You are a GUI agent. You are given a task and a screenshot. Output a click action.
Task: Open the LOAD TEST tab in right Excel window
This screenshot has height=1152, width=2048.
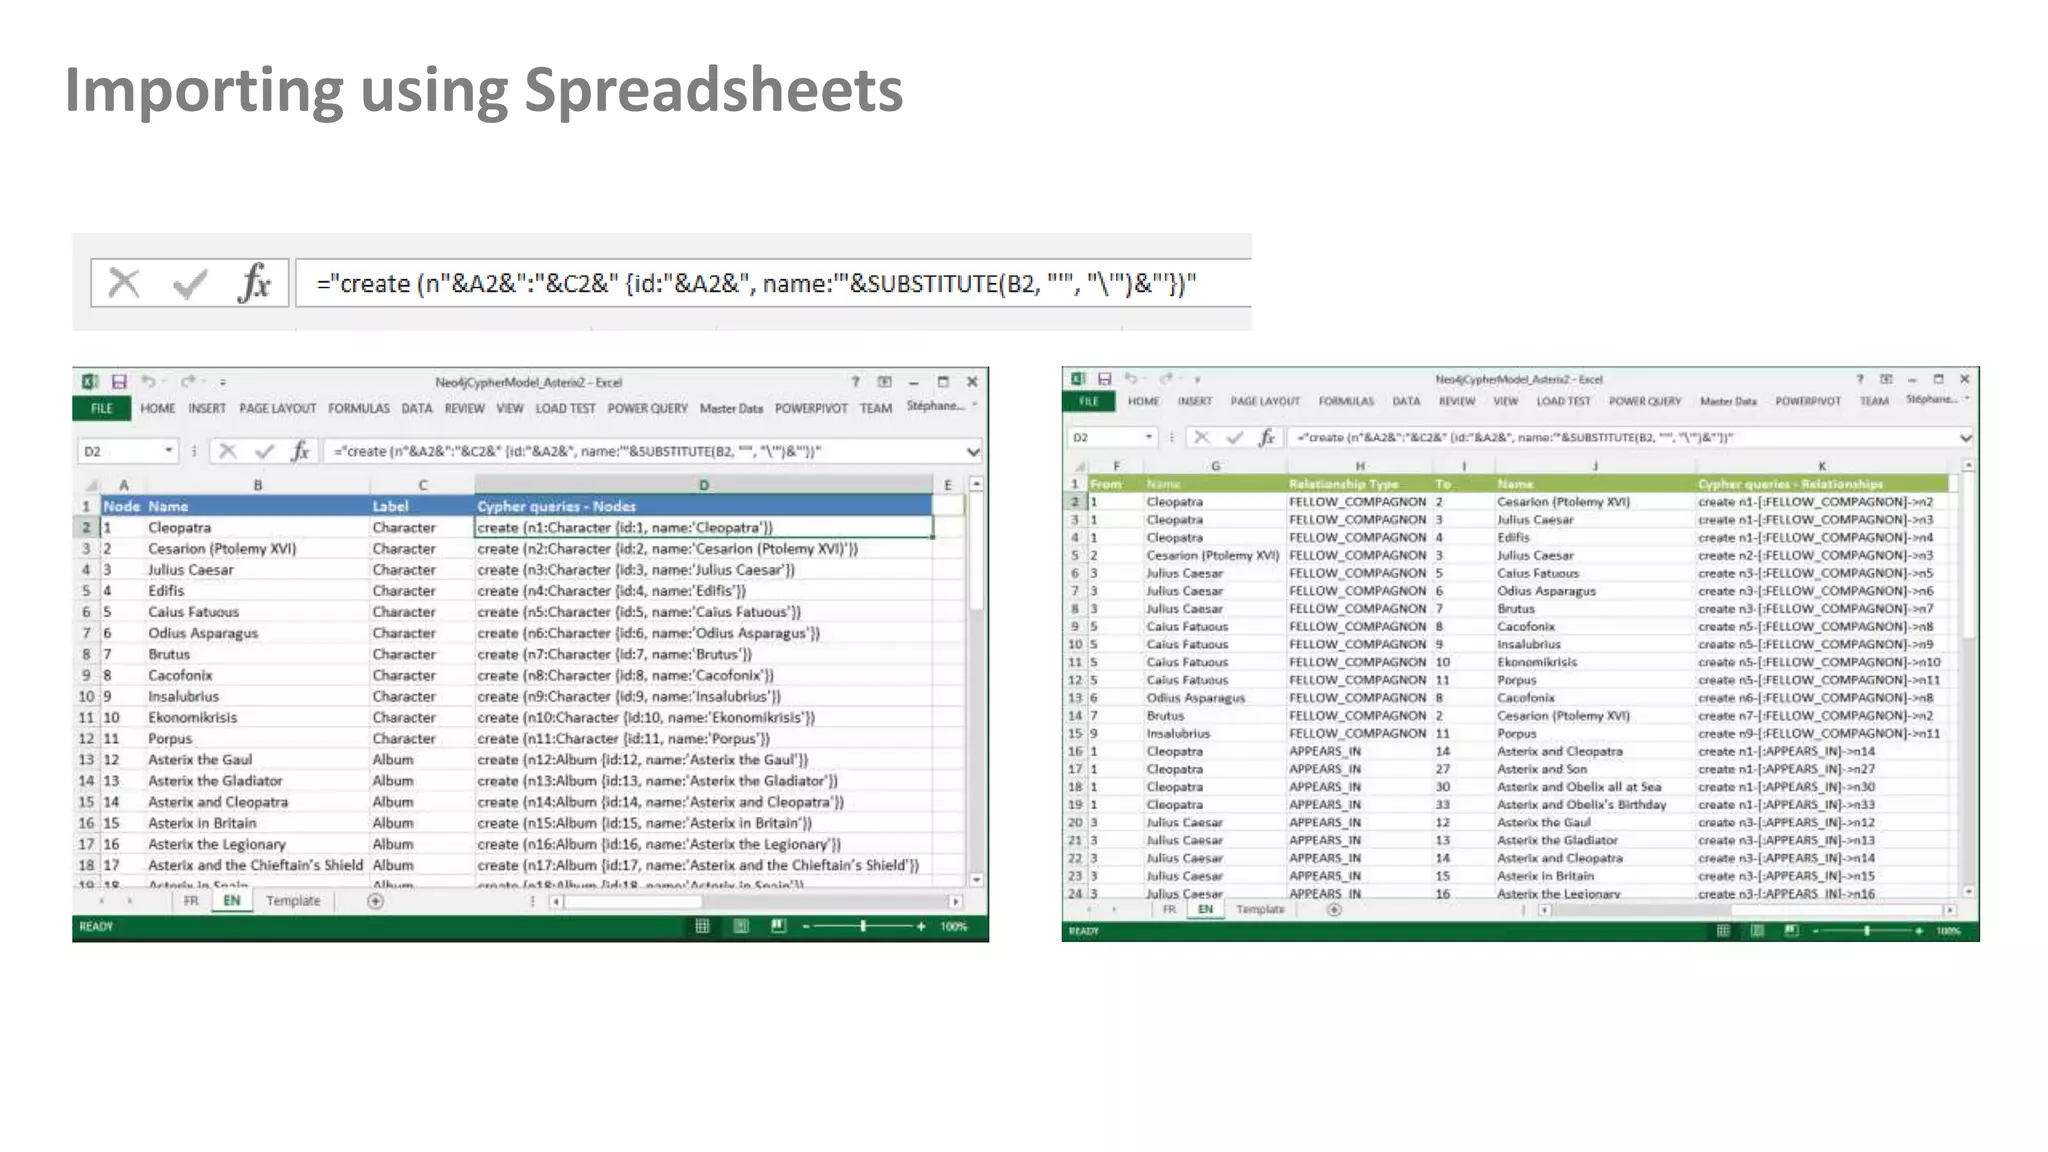[x=1563, y=401]
